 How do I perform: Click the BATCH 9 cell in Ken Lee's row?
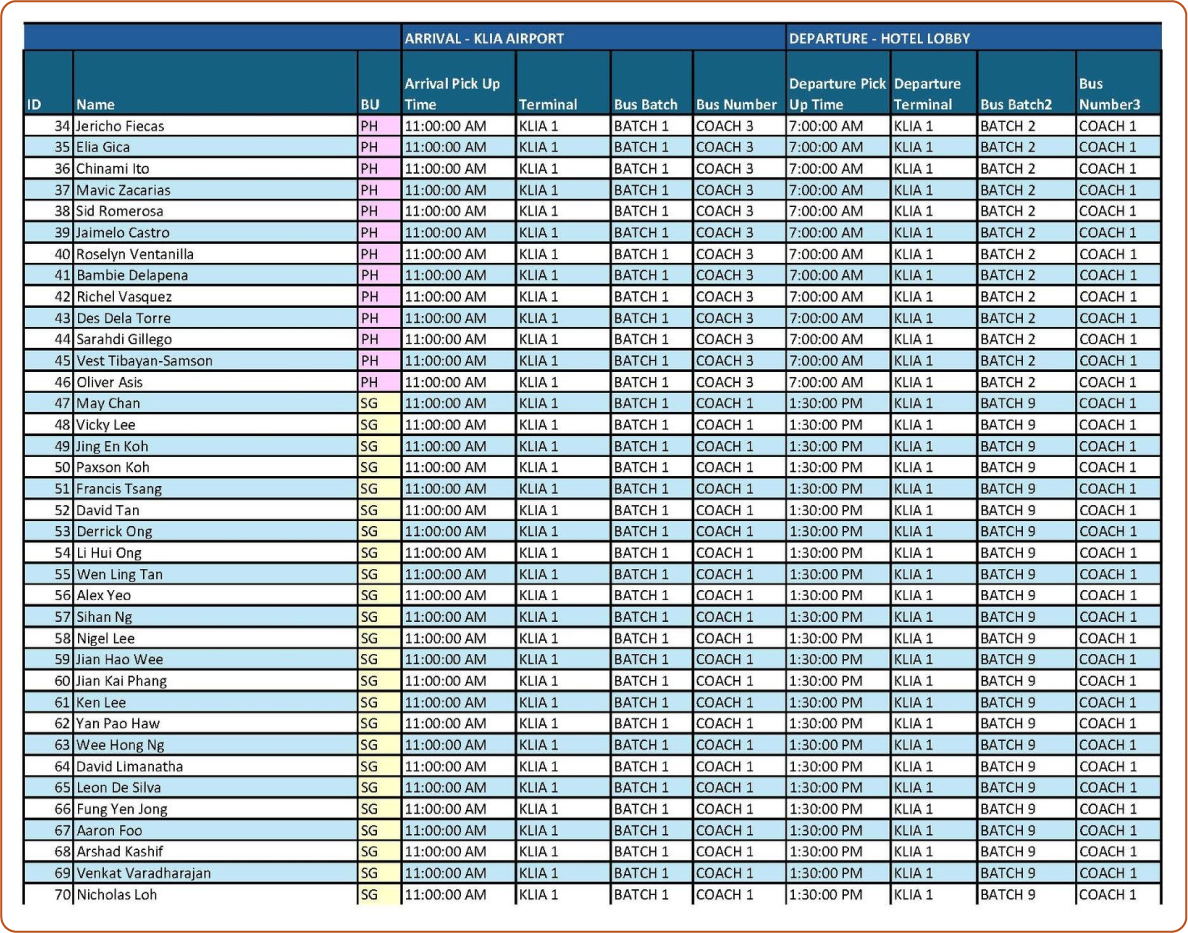click(1008, 702)
